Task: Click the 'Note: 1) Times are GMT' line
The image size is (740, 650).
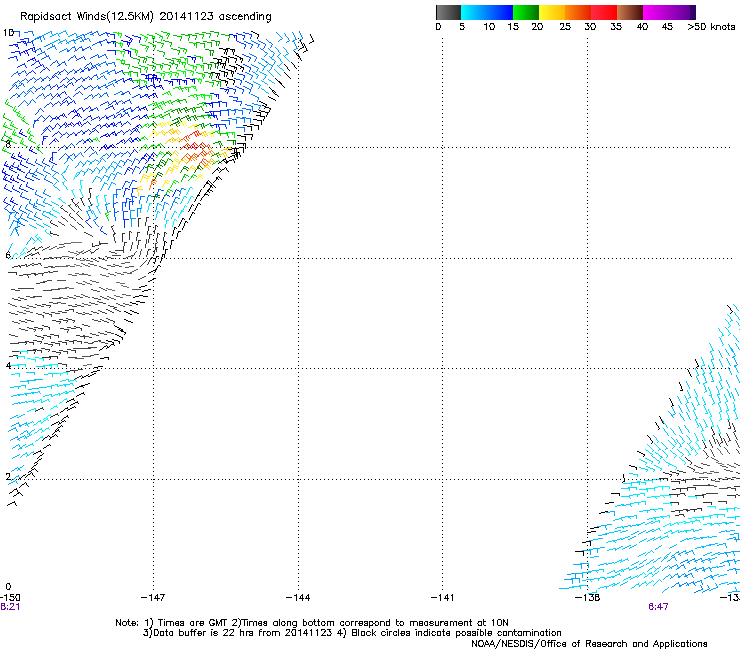Action: tap(312, 623)
